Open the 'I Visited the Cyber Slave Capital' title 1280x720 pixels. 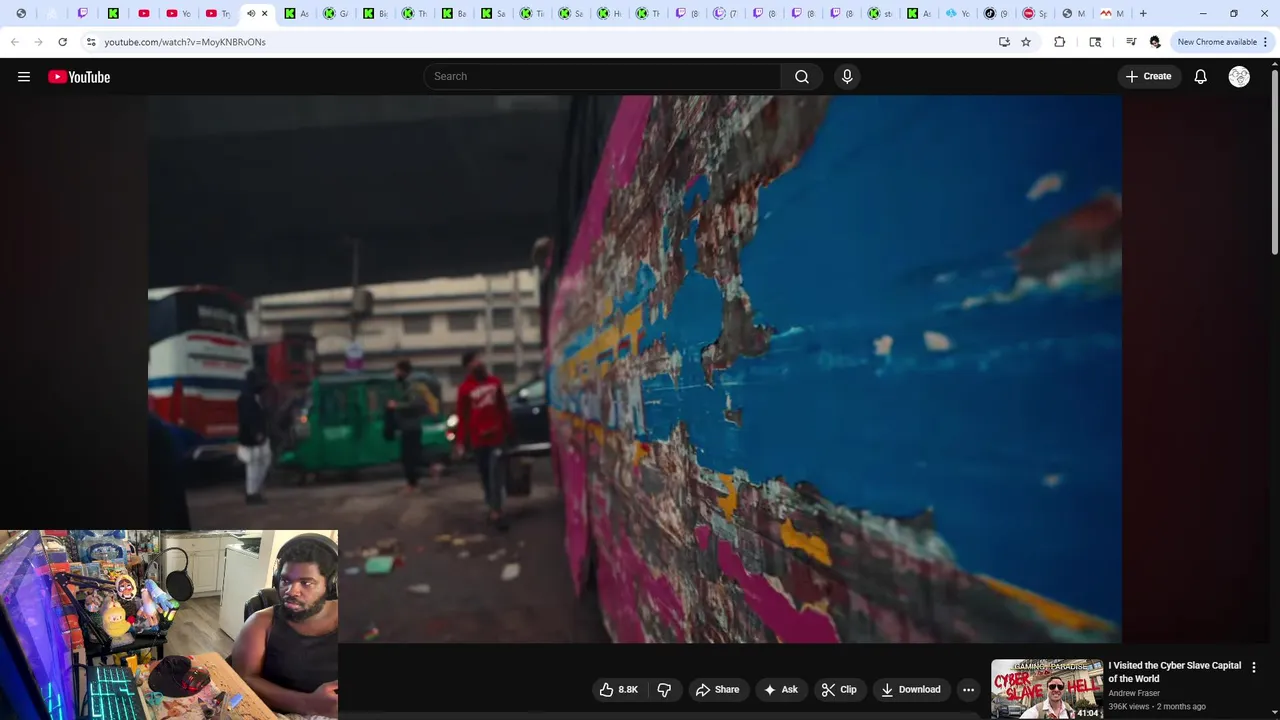1174,672
